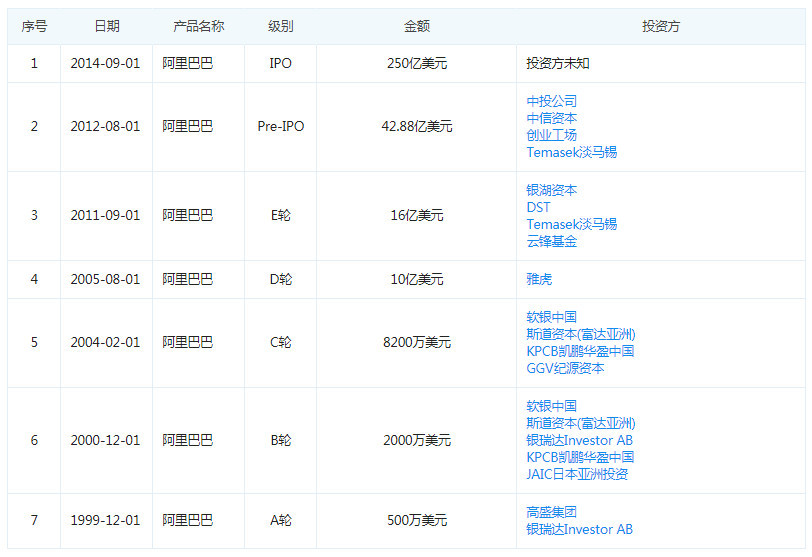Open 银瑞达Investor AB link in B轮 row

pyautogui.click(x=579, y=440)
